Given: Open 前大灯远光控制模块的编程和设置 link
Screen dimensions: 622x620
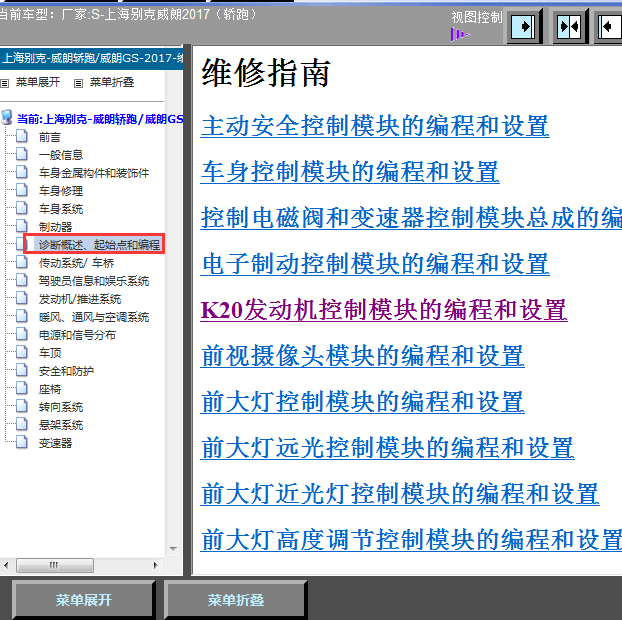Looking at the screenshot, I should click(x=388, y=448).
